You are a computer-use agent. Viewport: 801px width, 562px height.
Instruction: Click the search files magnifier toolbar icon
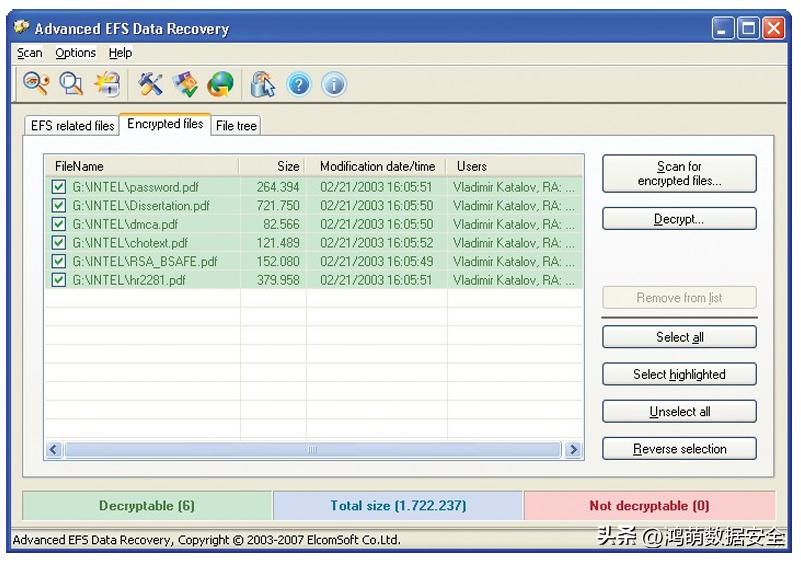[72, 83]
